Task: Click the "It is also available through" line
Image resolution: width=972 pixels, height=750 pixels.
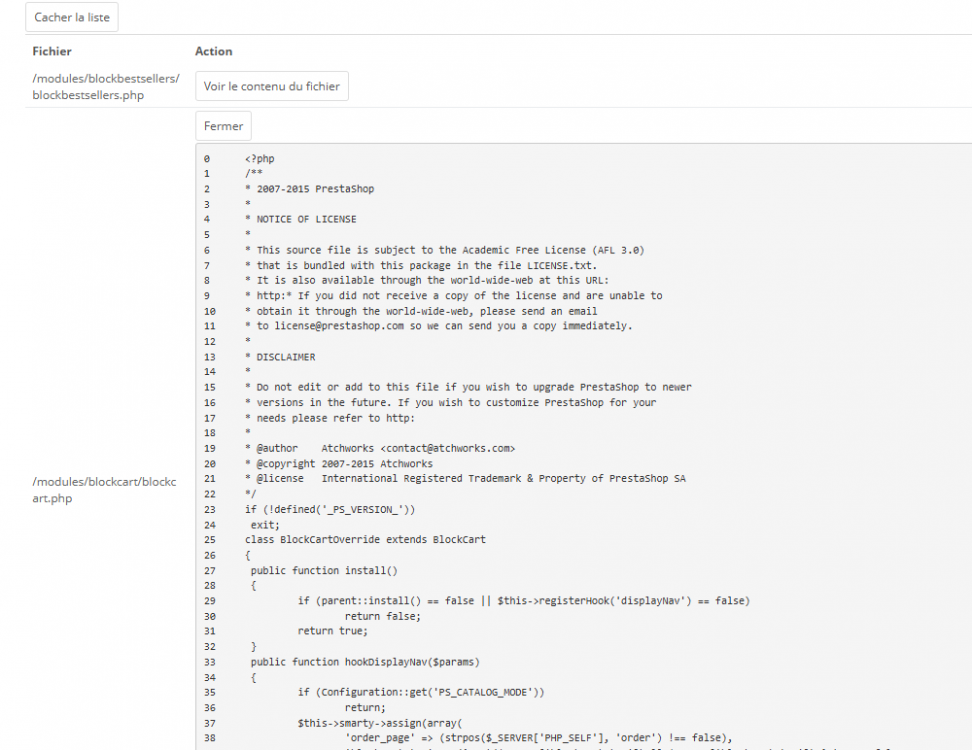Action: 427,280
